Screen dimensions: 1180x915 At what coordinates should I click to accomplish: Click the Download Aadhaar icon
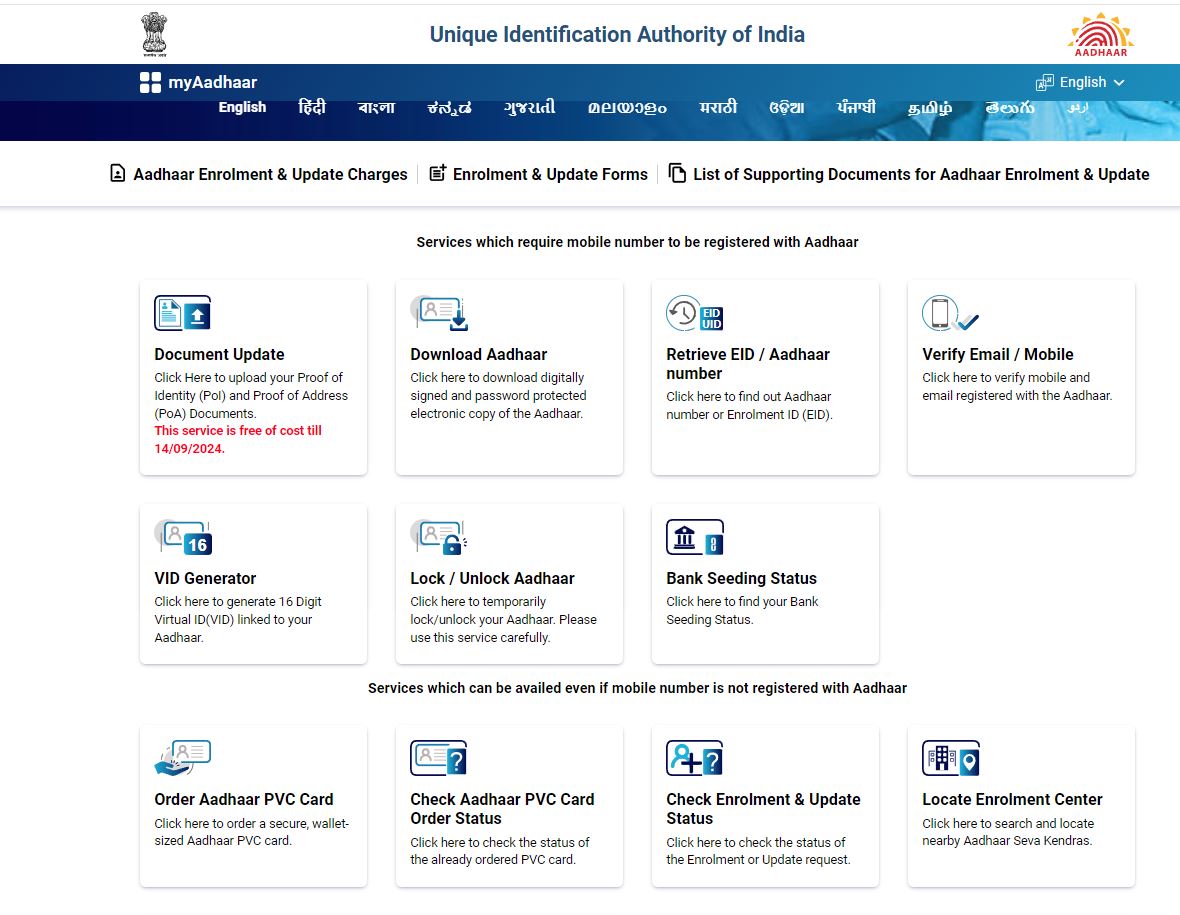(439, 313)
